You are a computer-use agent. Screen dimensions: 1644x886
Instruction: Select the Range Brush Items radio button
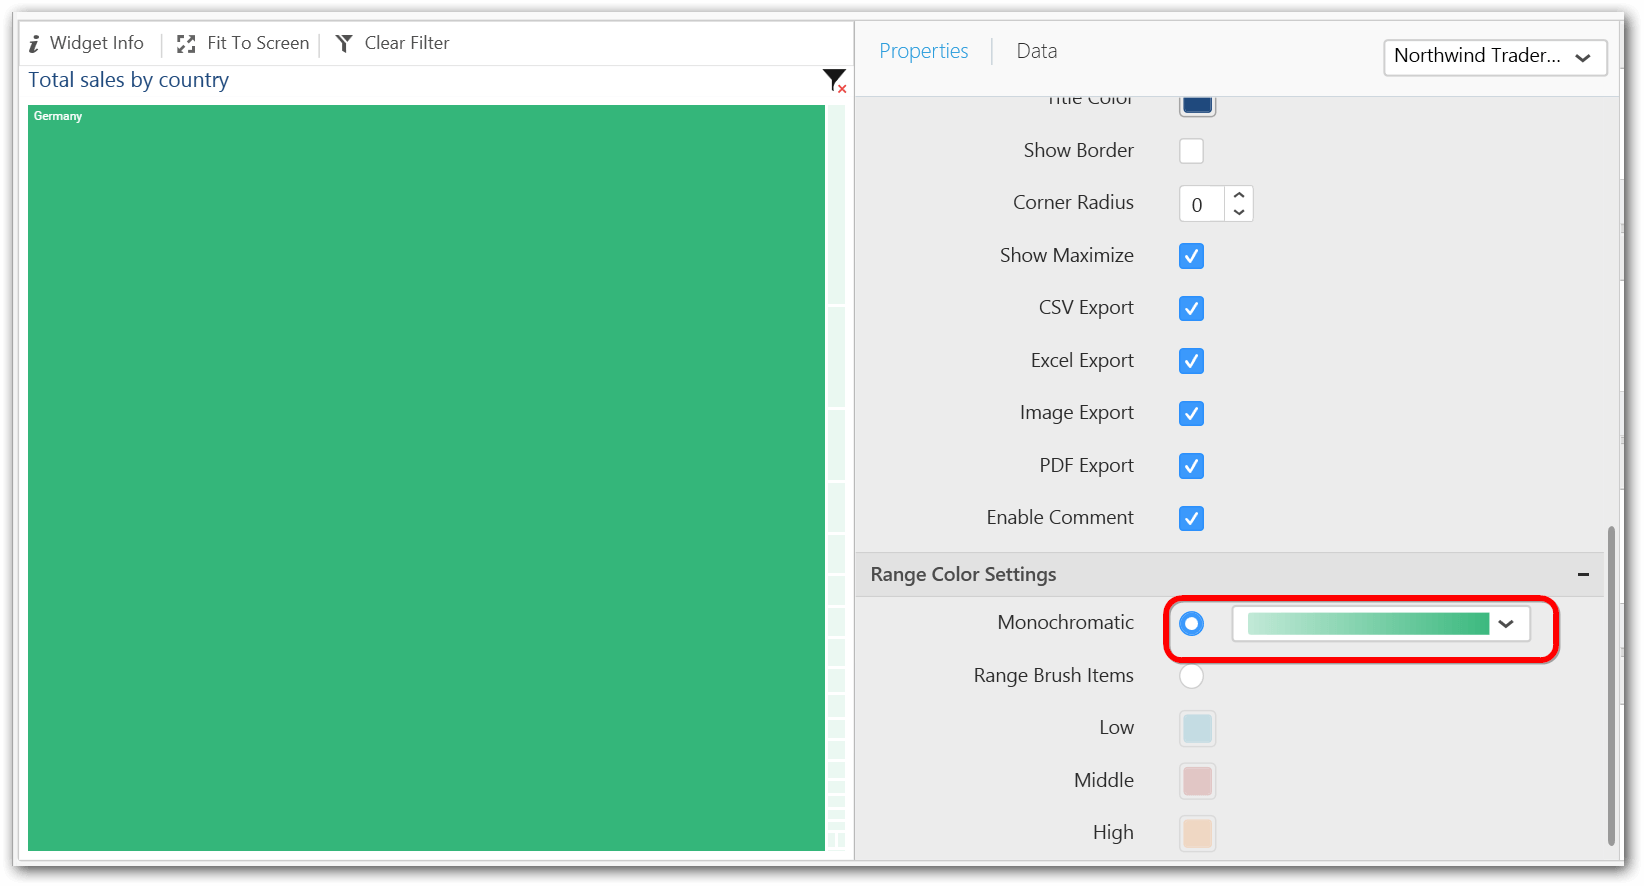1191,676
